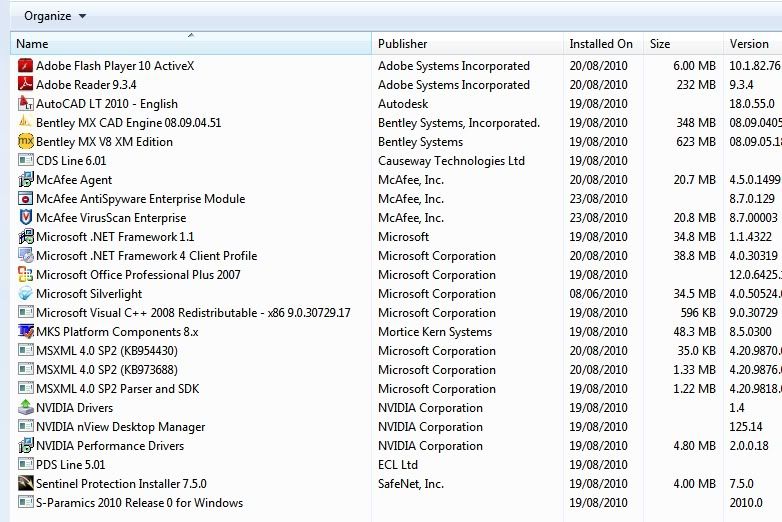Click publisher 'Bentley Systems, Incorporated.'
Viewport: 782px width, 522px height.
point(459,123)
